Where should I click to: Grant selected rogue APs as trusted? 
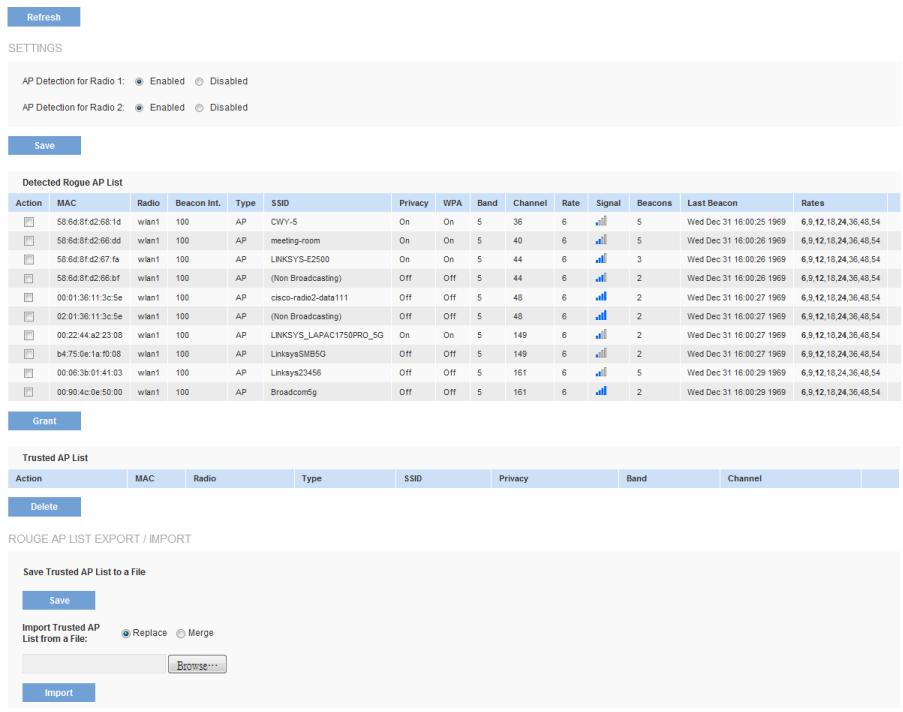44,421
